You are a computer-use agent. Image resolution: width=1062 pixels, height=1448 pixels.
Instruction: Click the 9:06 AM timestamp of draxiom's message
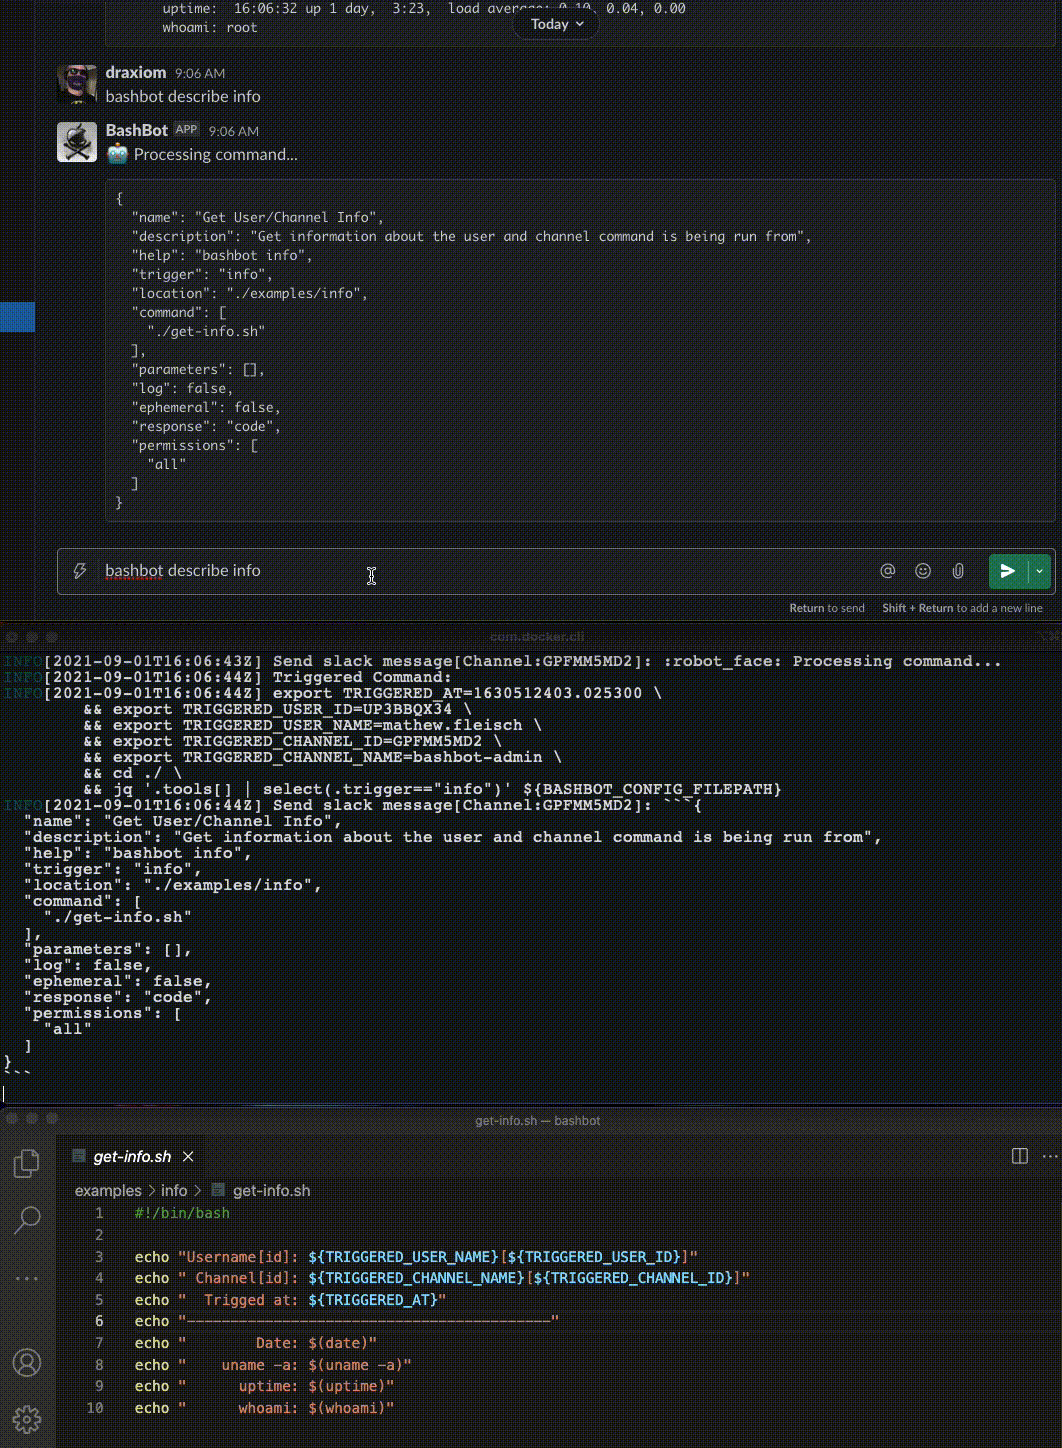pyautogui.click(x=200, y=73)
